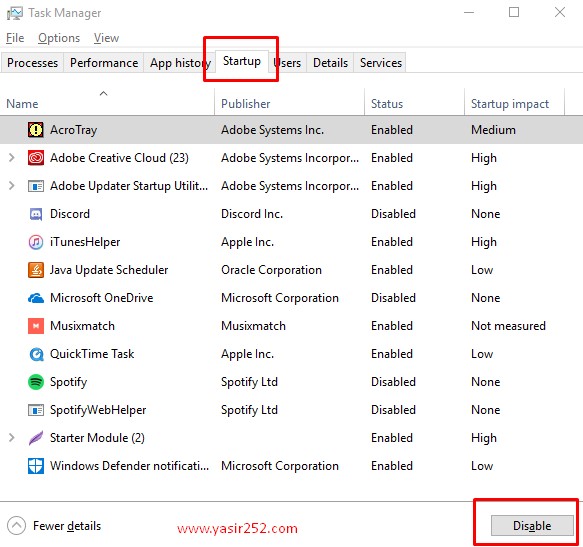
Task: Select the Java Update Scheduler entry
Action: (109, 270)
